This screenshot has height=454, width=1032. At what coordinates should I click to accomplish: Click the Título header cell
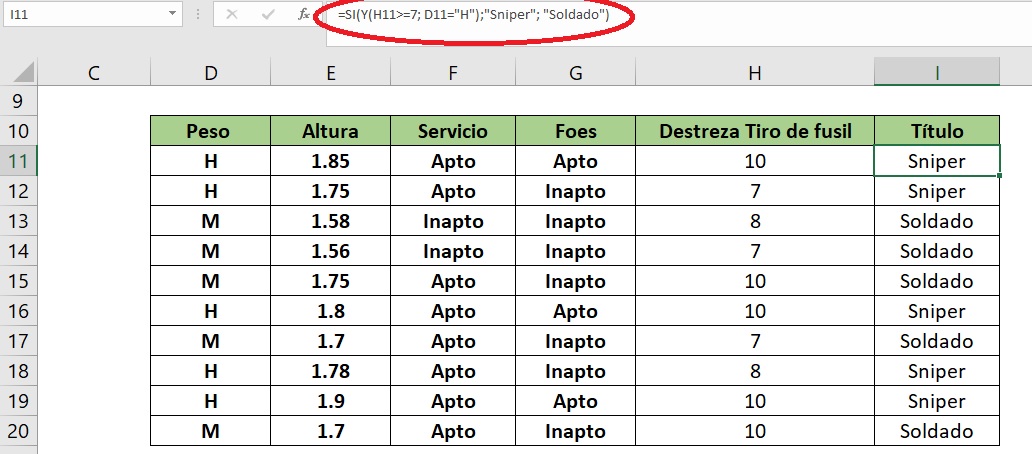click(x=937, y=131)
